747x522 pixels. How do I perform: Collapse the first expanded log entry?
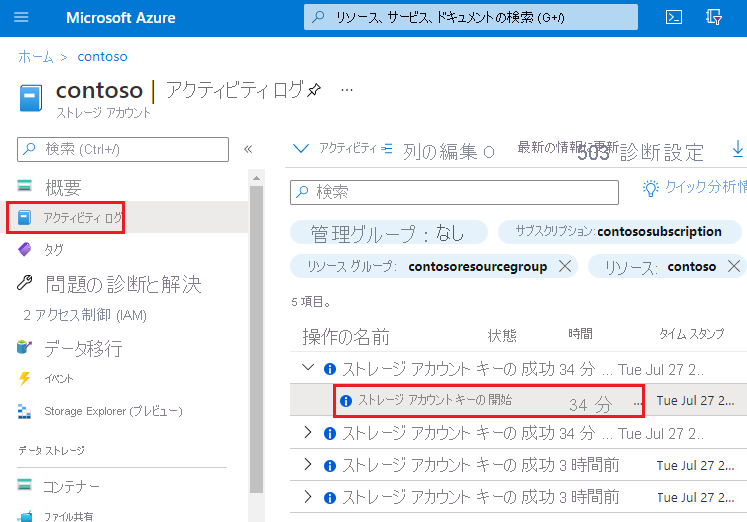pos(308,368)
